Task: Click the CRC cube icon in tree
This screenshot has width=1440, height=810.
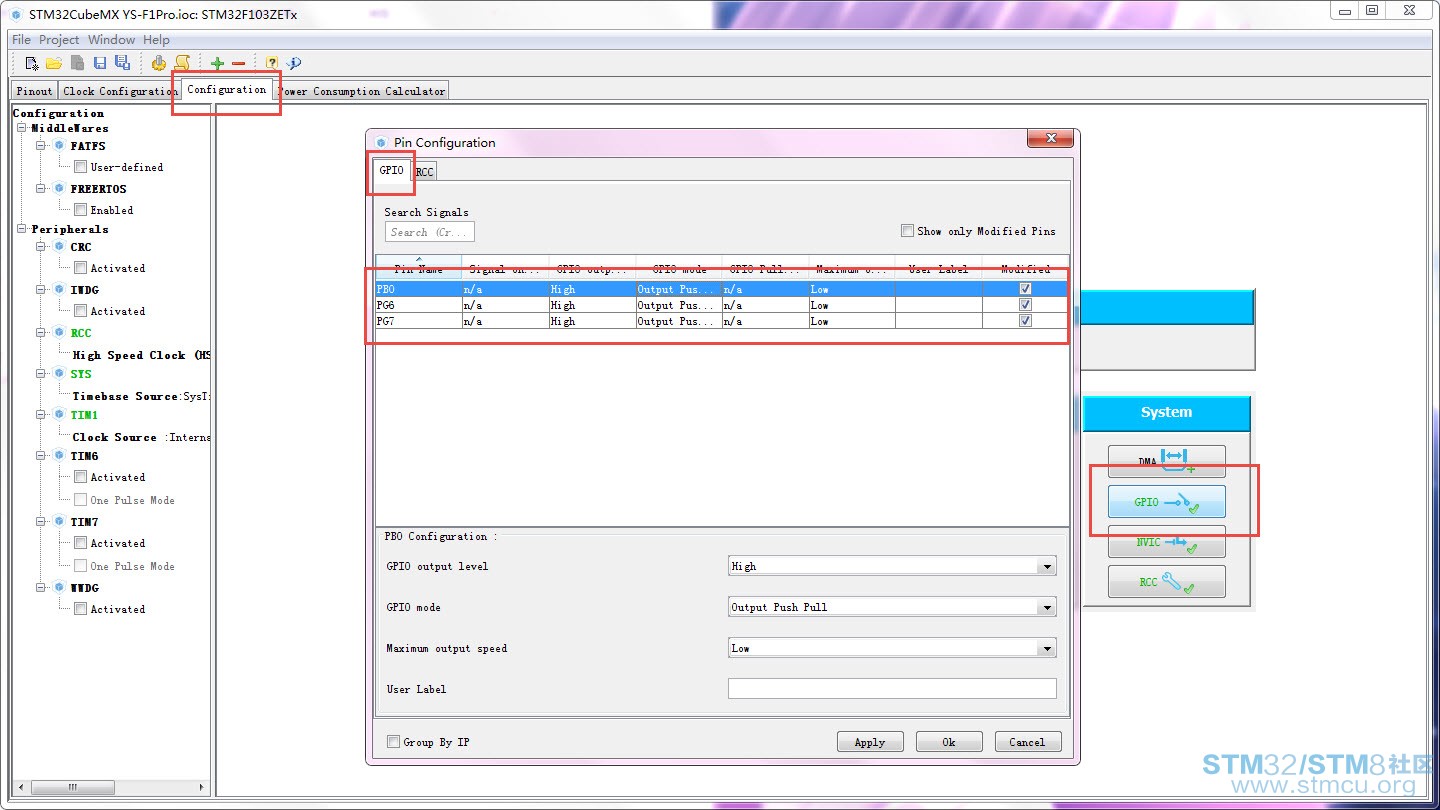Action: (x=59, y=247)
